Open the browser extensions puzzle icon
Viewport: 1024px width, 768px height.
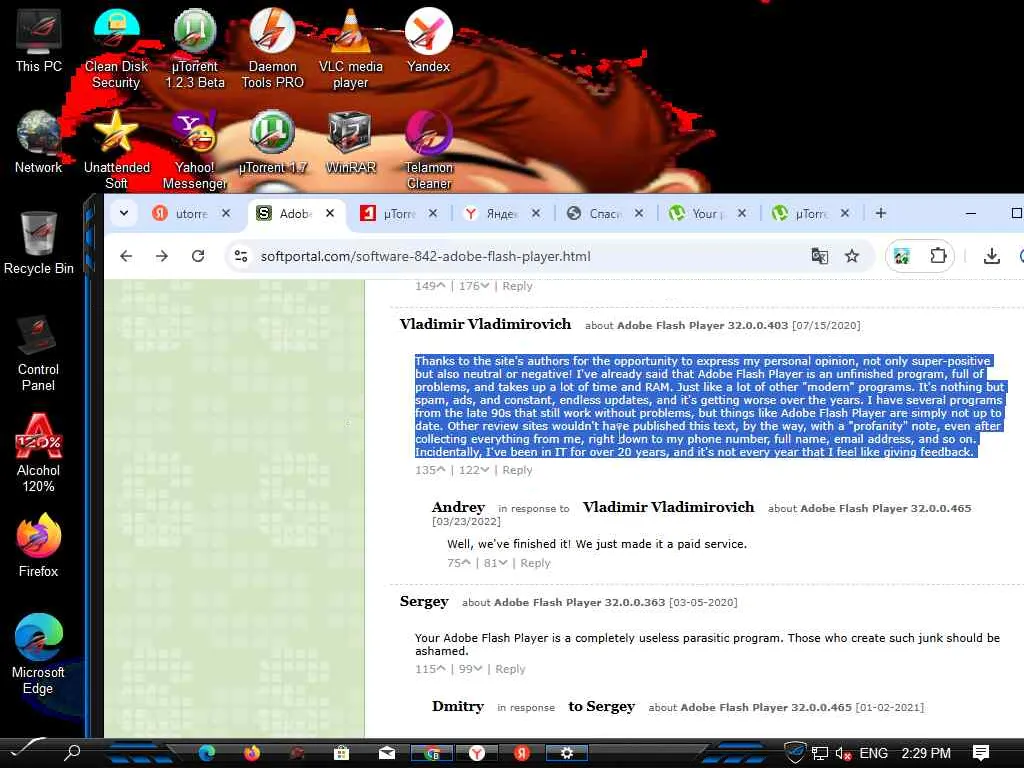click(x=938, y=256)
